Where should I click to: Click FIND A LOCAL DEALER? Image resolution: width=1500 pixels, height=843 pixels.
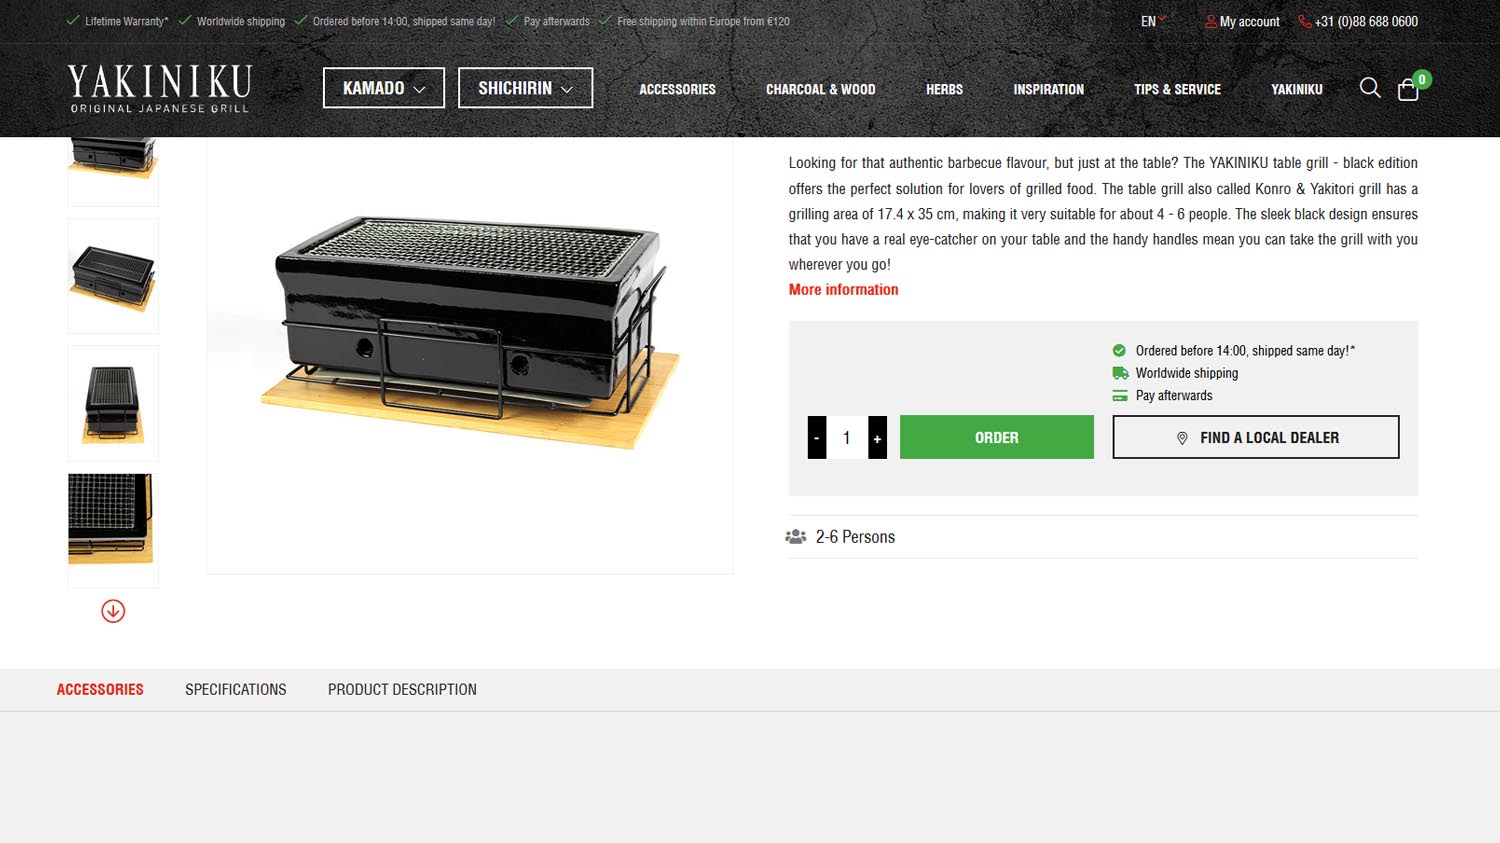click(x=1256, y=437)
